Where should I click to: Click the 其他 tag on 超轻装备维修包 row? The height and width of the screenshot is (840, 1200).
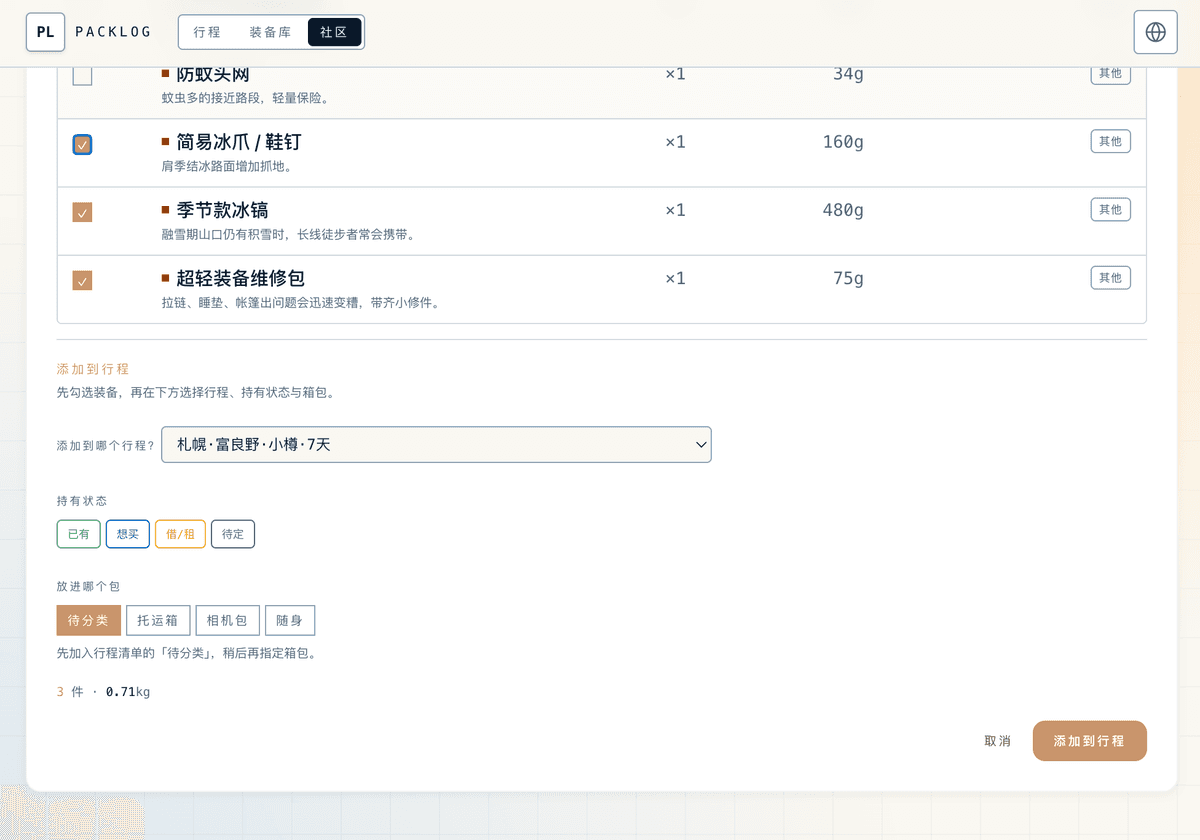click(x=1110, y=277)
